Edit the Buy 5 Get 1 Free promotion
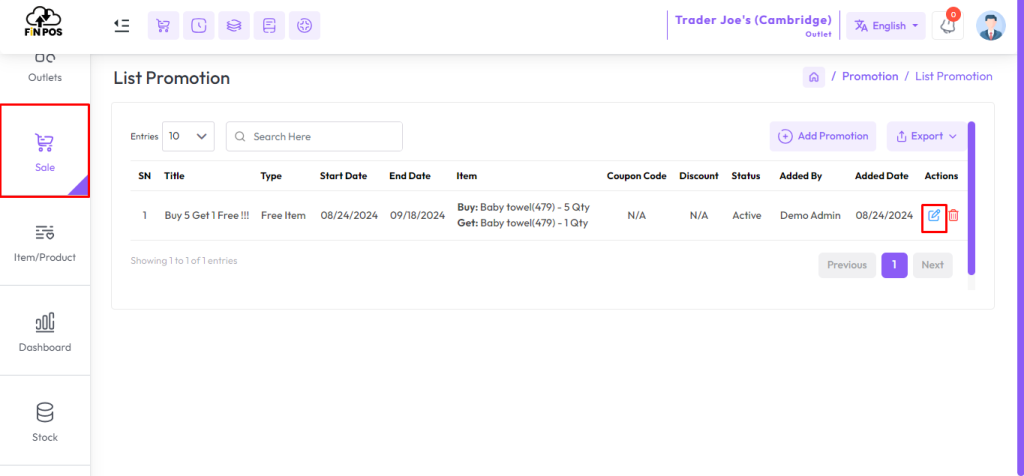Screen dimensions: 1024x476 [x=934, y=215]
